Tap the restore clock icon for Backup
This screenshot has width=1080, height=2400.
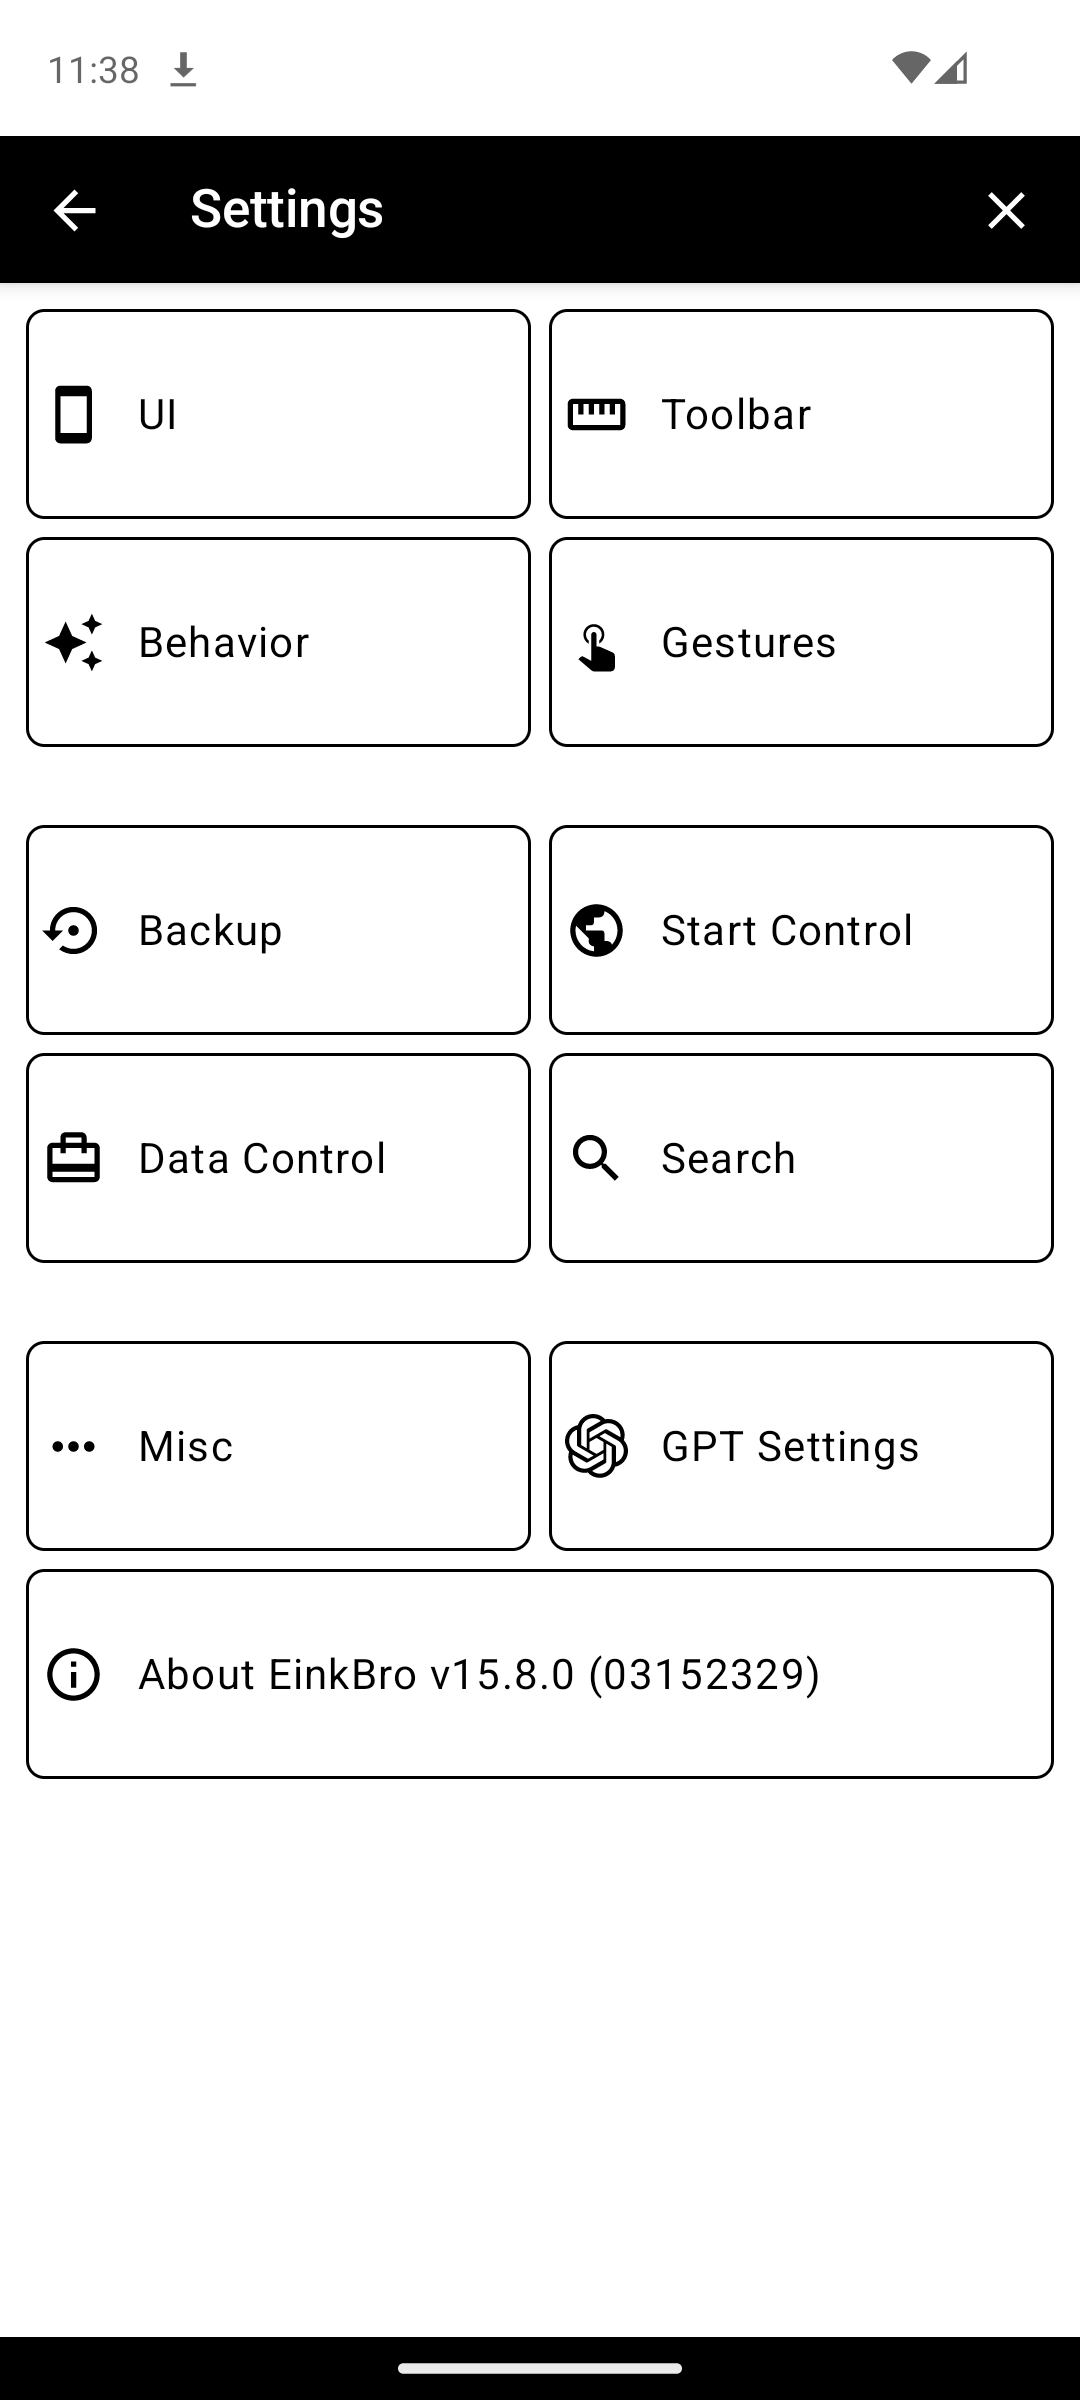point(72,930)
